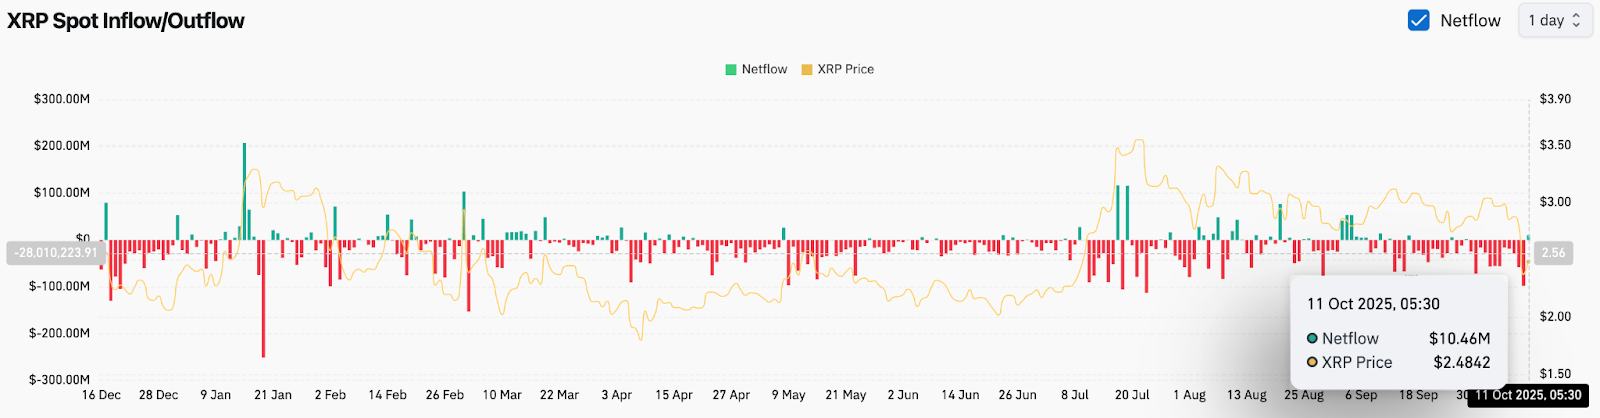The width and height of the screenshot is (1600, 418).
Task: Click the yellow XRP Price dot in tooltip
Action: click(1312, 363)
